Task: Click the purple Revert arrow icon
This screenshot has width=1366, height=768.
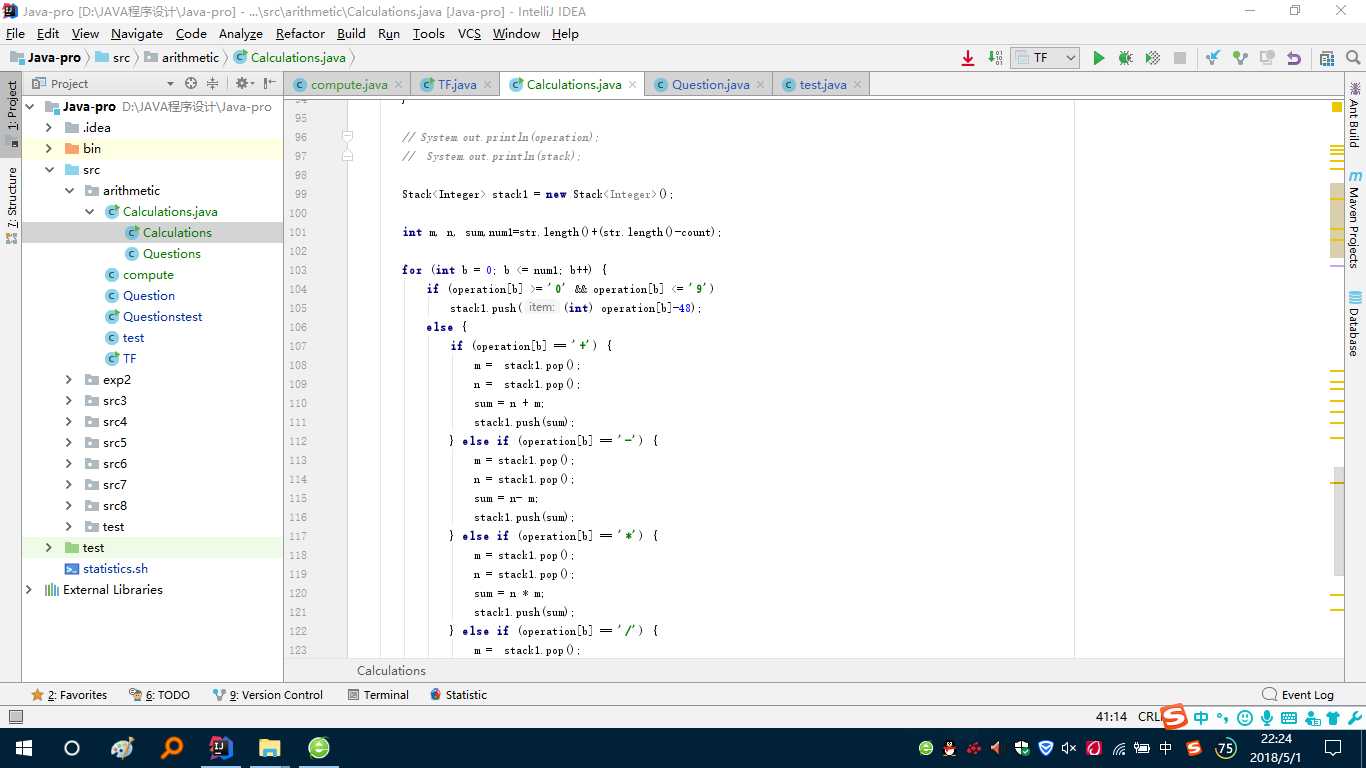Action: 1294,58
